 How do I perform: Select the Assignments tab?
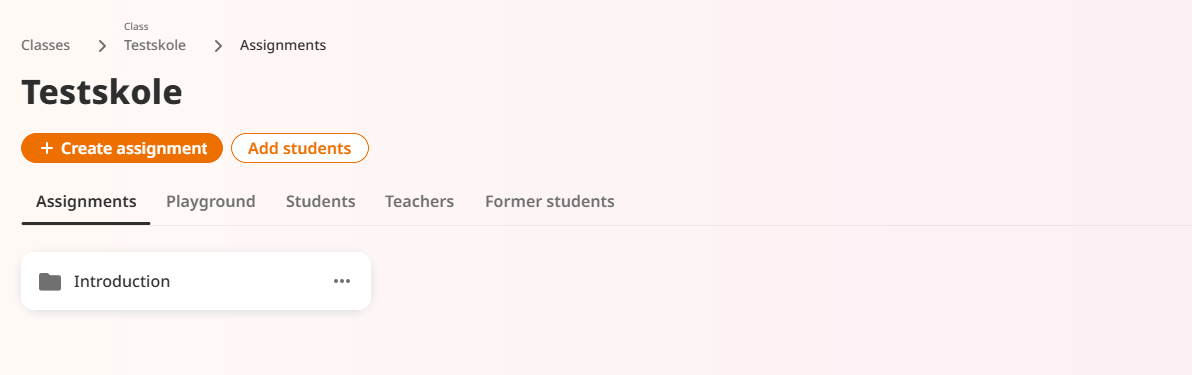click(86, 202)
